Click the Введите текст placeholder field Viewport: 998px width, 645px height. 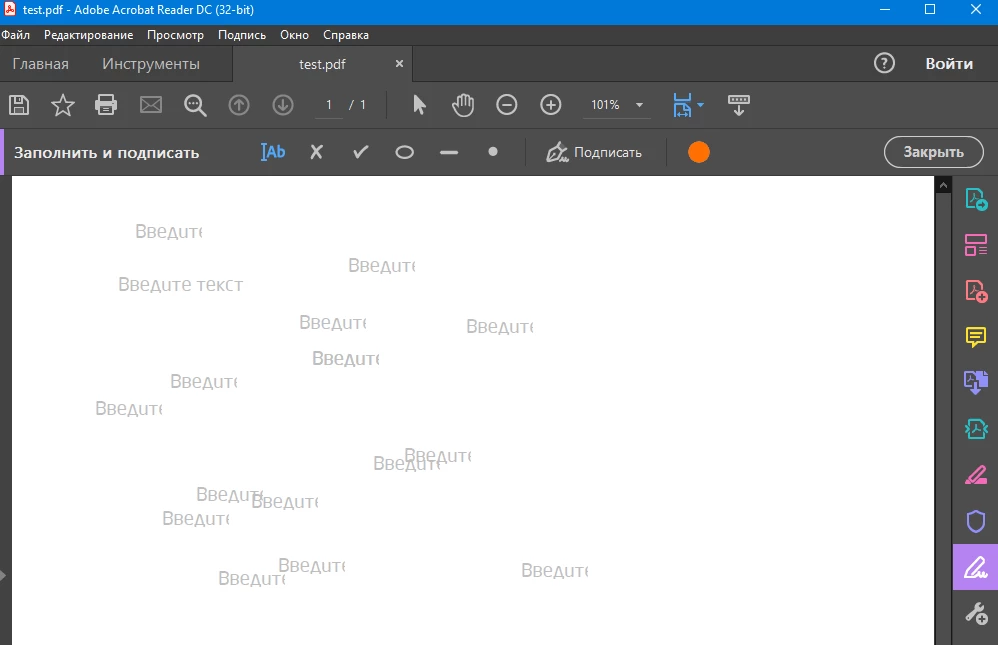click(x=181, y=285)
